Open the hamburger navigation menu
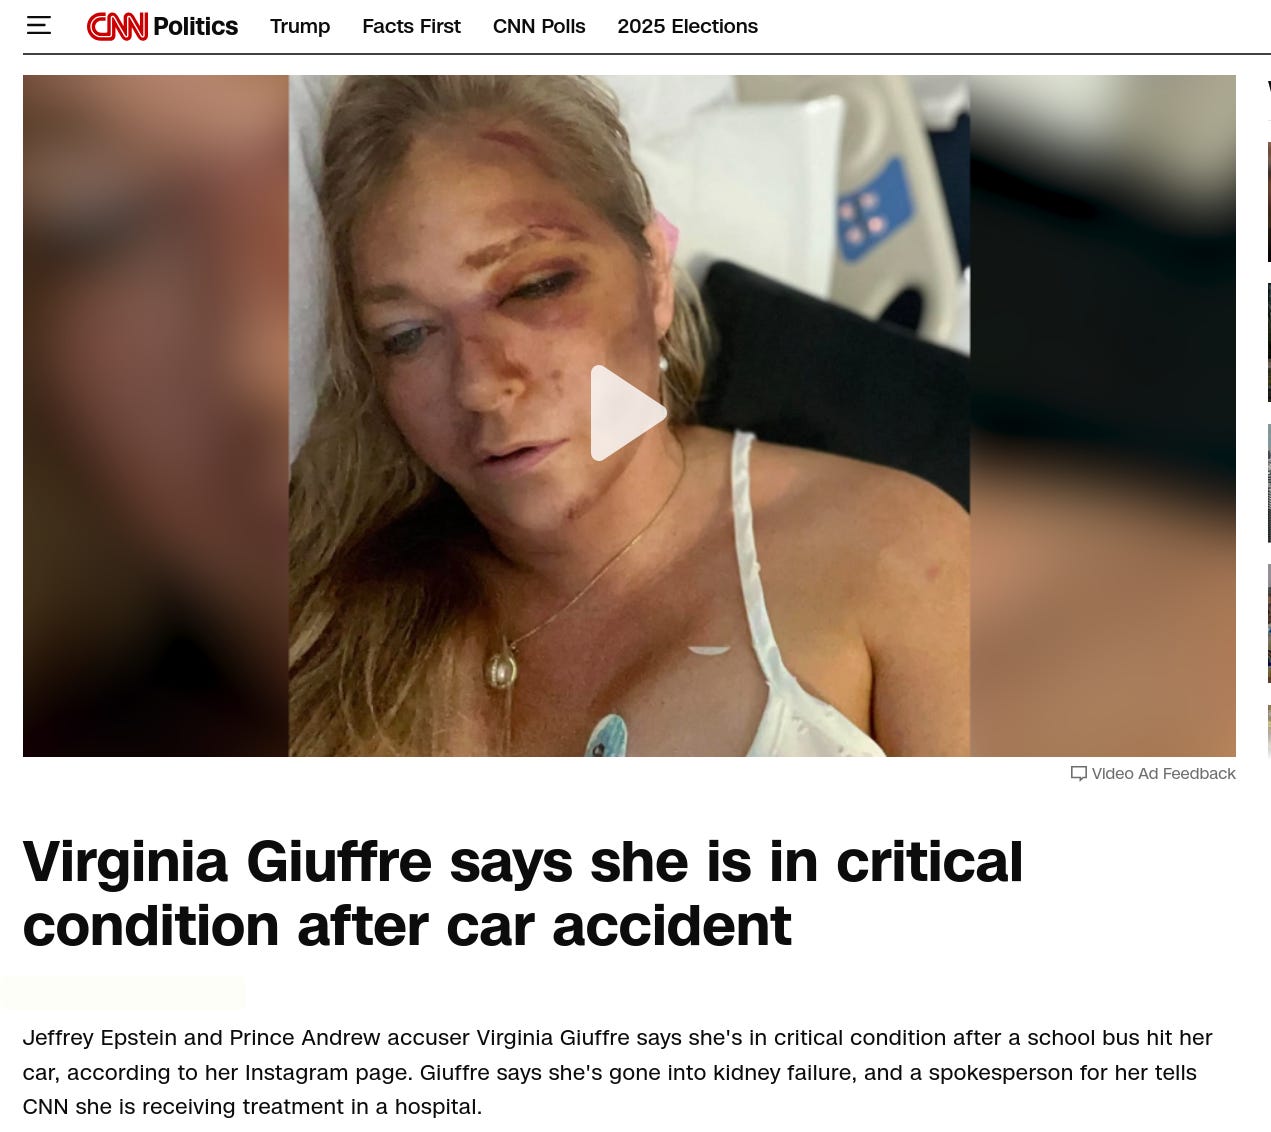This screenshot has width=1271, height=1132. (38, 26)
